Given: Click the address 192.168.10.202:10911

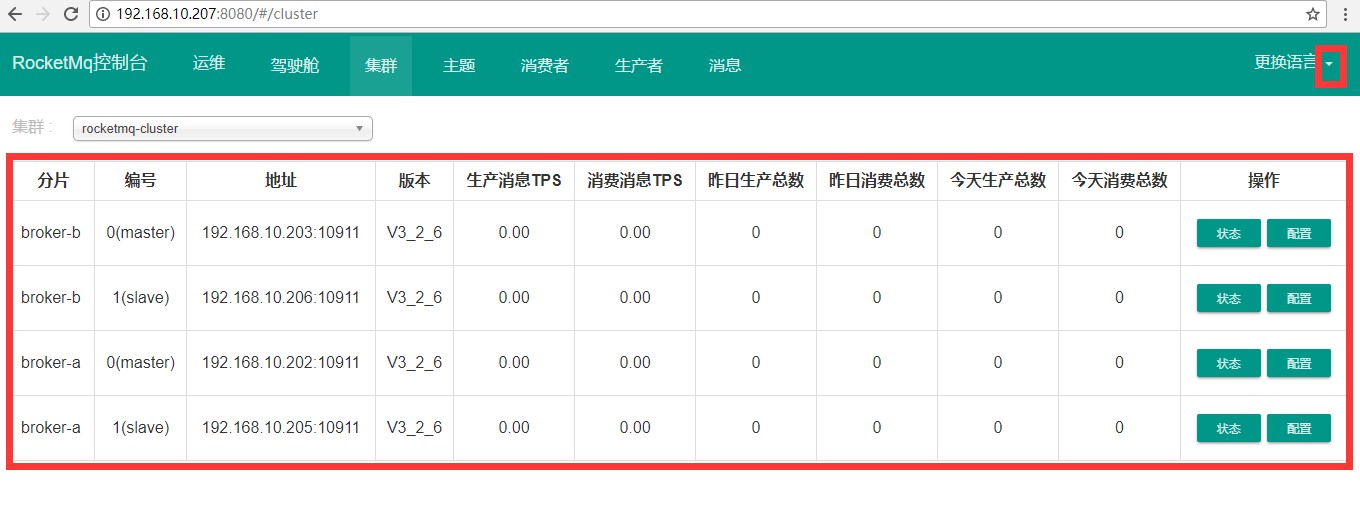Looking at the screenshot, I should pos(281,363).
